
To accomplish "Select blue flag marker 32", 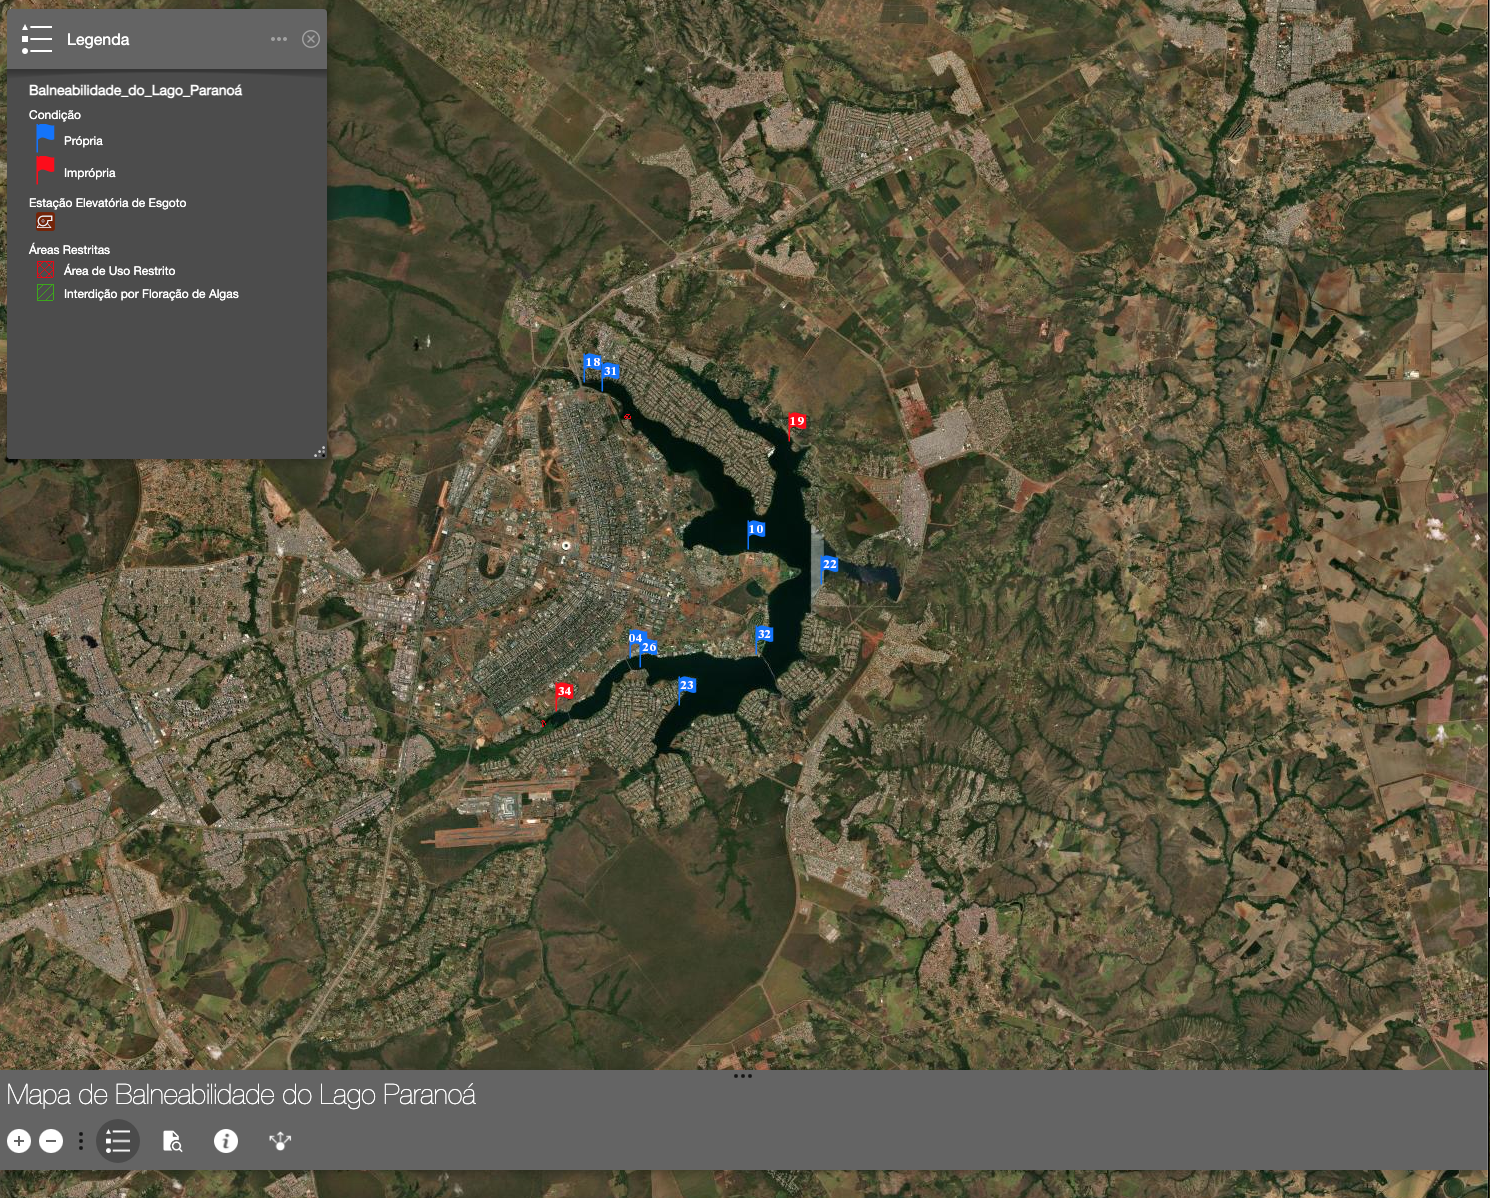I will point(764,635).
